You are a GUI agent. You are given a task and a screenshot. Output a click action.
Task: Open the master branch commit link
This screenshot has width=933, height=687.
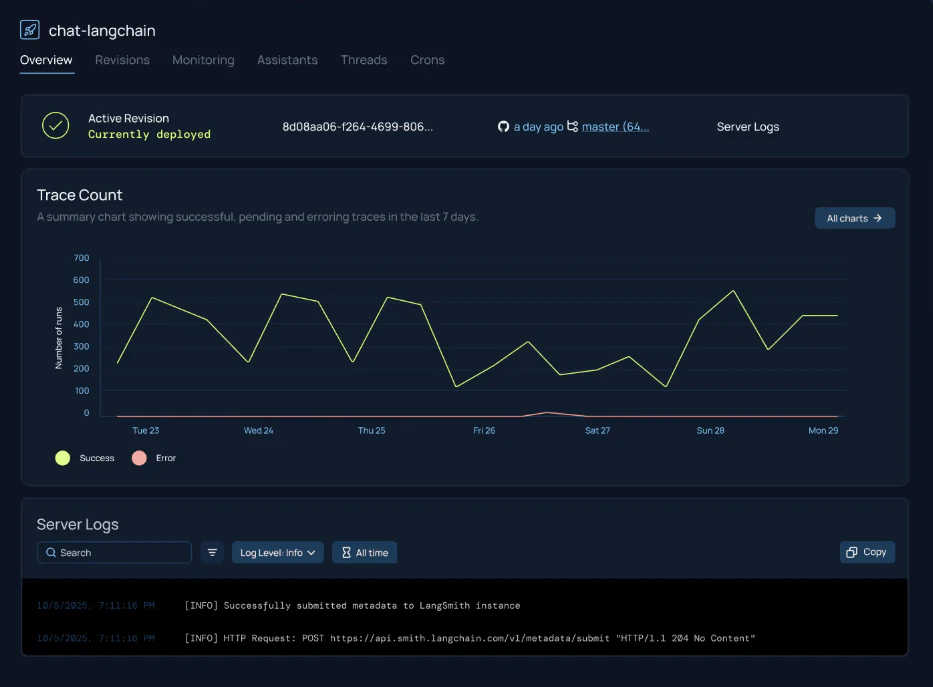(x=615, y=127)
